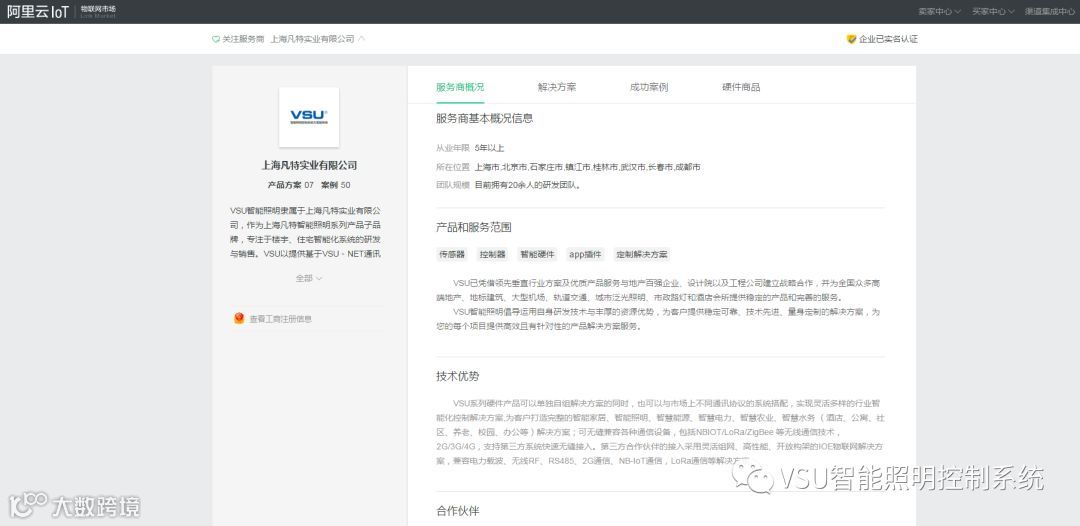Click the 团队规模 description text
Image resolution: width=1080 pixels, height=526 pixels.
click(x=528, y=185)
